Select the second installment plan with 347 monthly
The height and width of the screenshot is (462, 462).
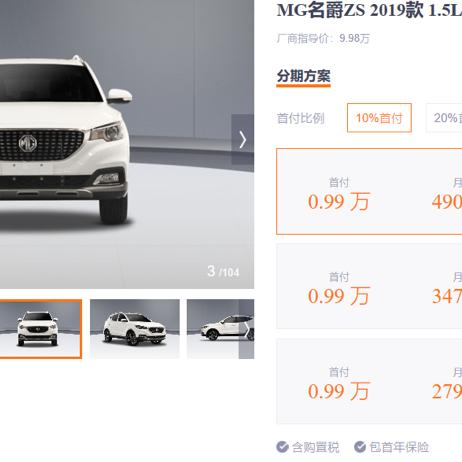(x=369, y=286)
